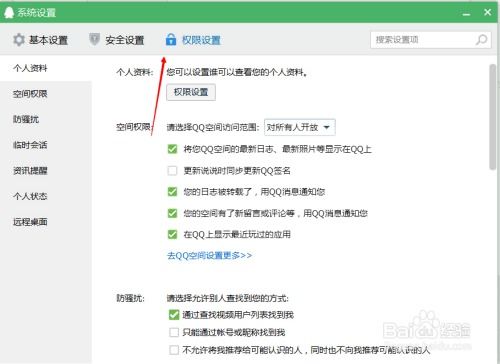
Task: Click the gear icon beside 基本设置
Action: tap(19, 40)
